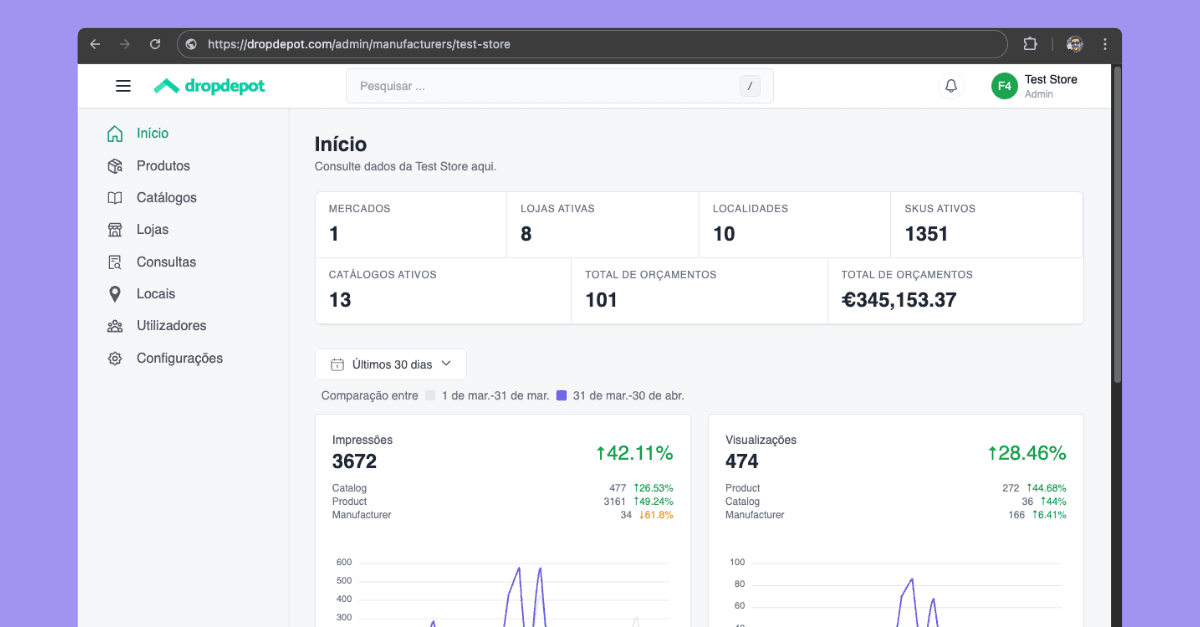
Task: Open the Utilizadores users icon
Action: point(115,325)
